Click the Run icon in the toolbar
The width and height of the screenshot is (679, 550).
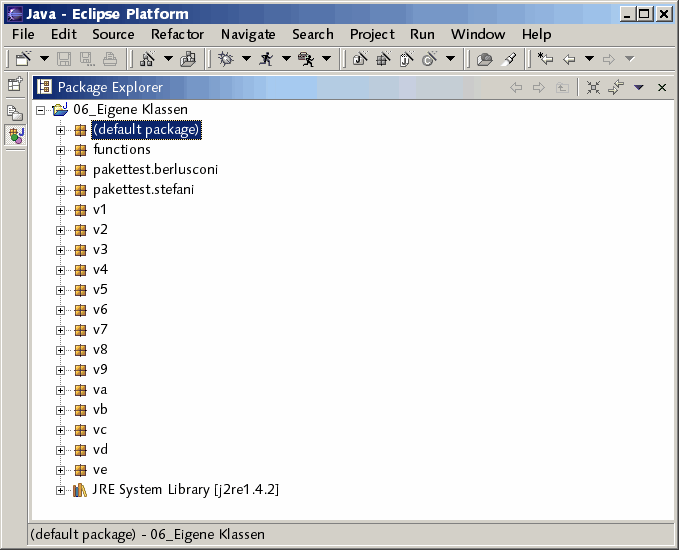point(266,59)
